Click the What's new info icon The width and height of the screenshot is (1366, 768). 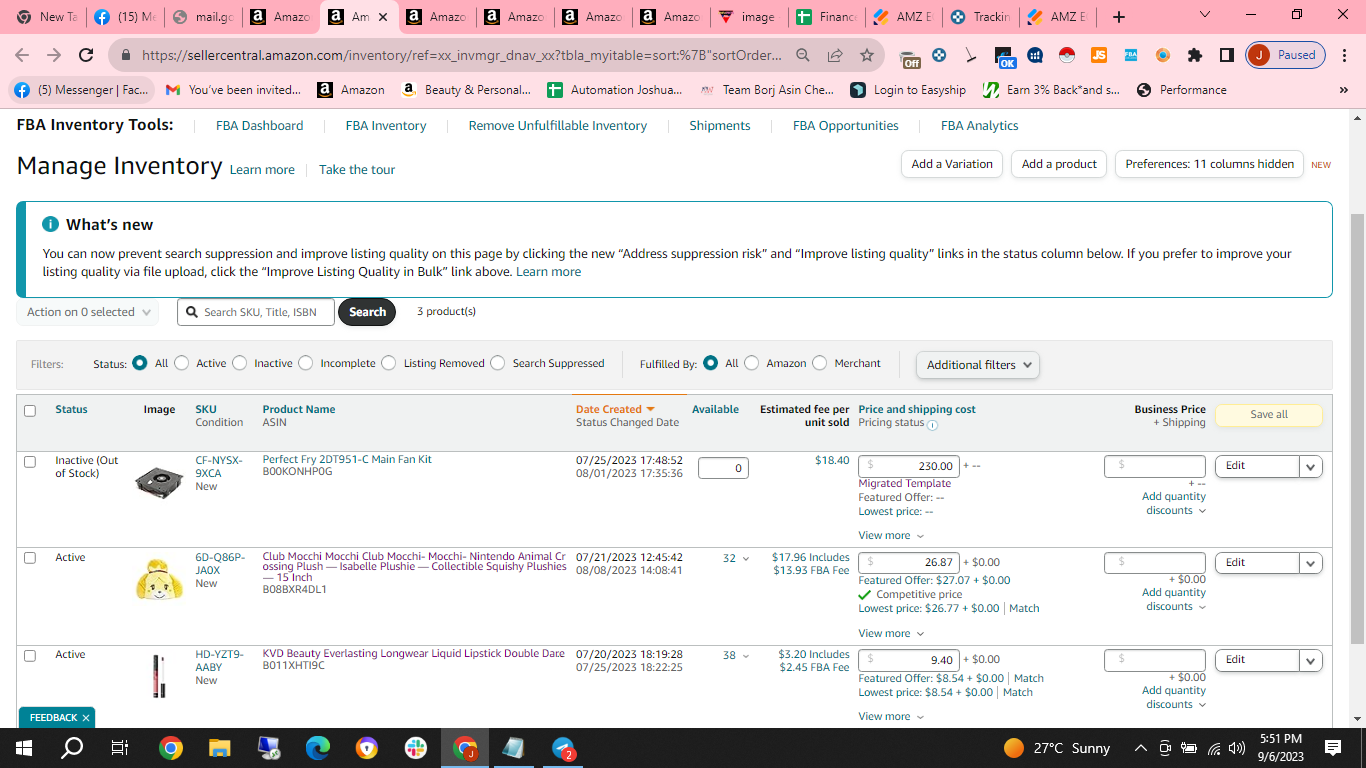coord(50,224)
